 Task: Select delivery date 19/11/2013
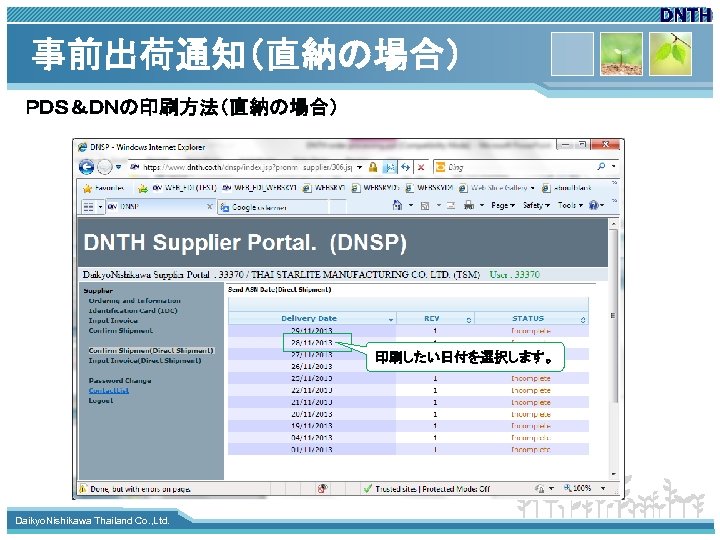pos(311,426)
